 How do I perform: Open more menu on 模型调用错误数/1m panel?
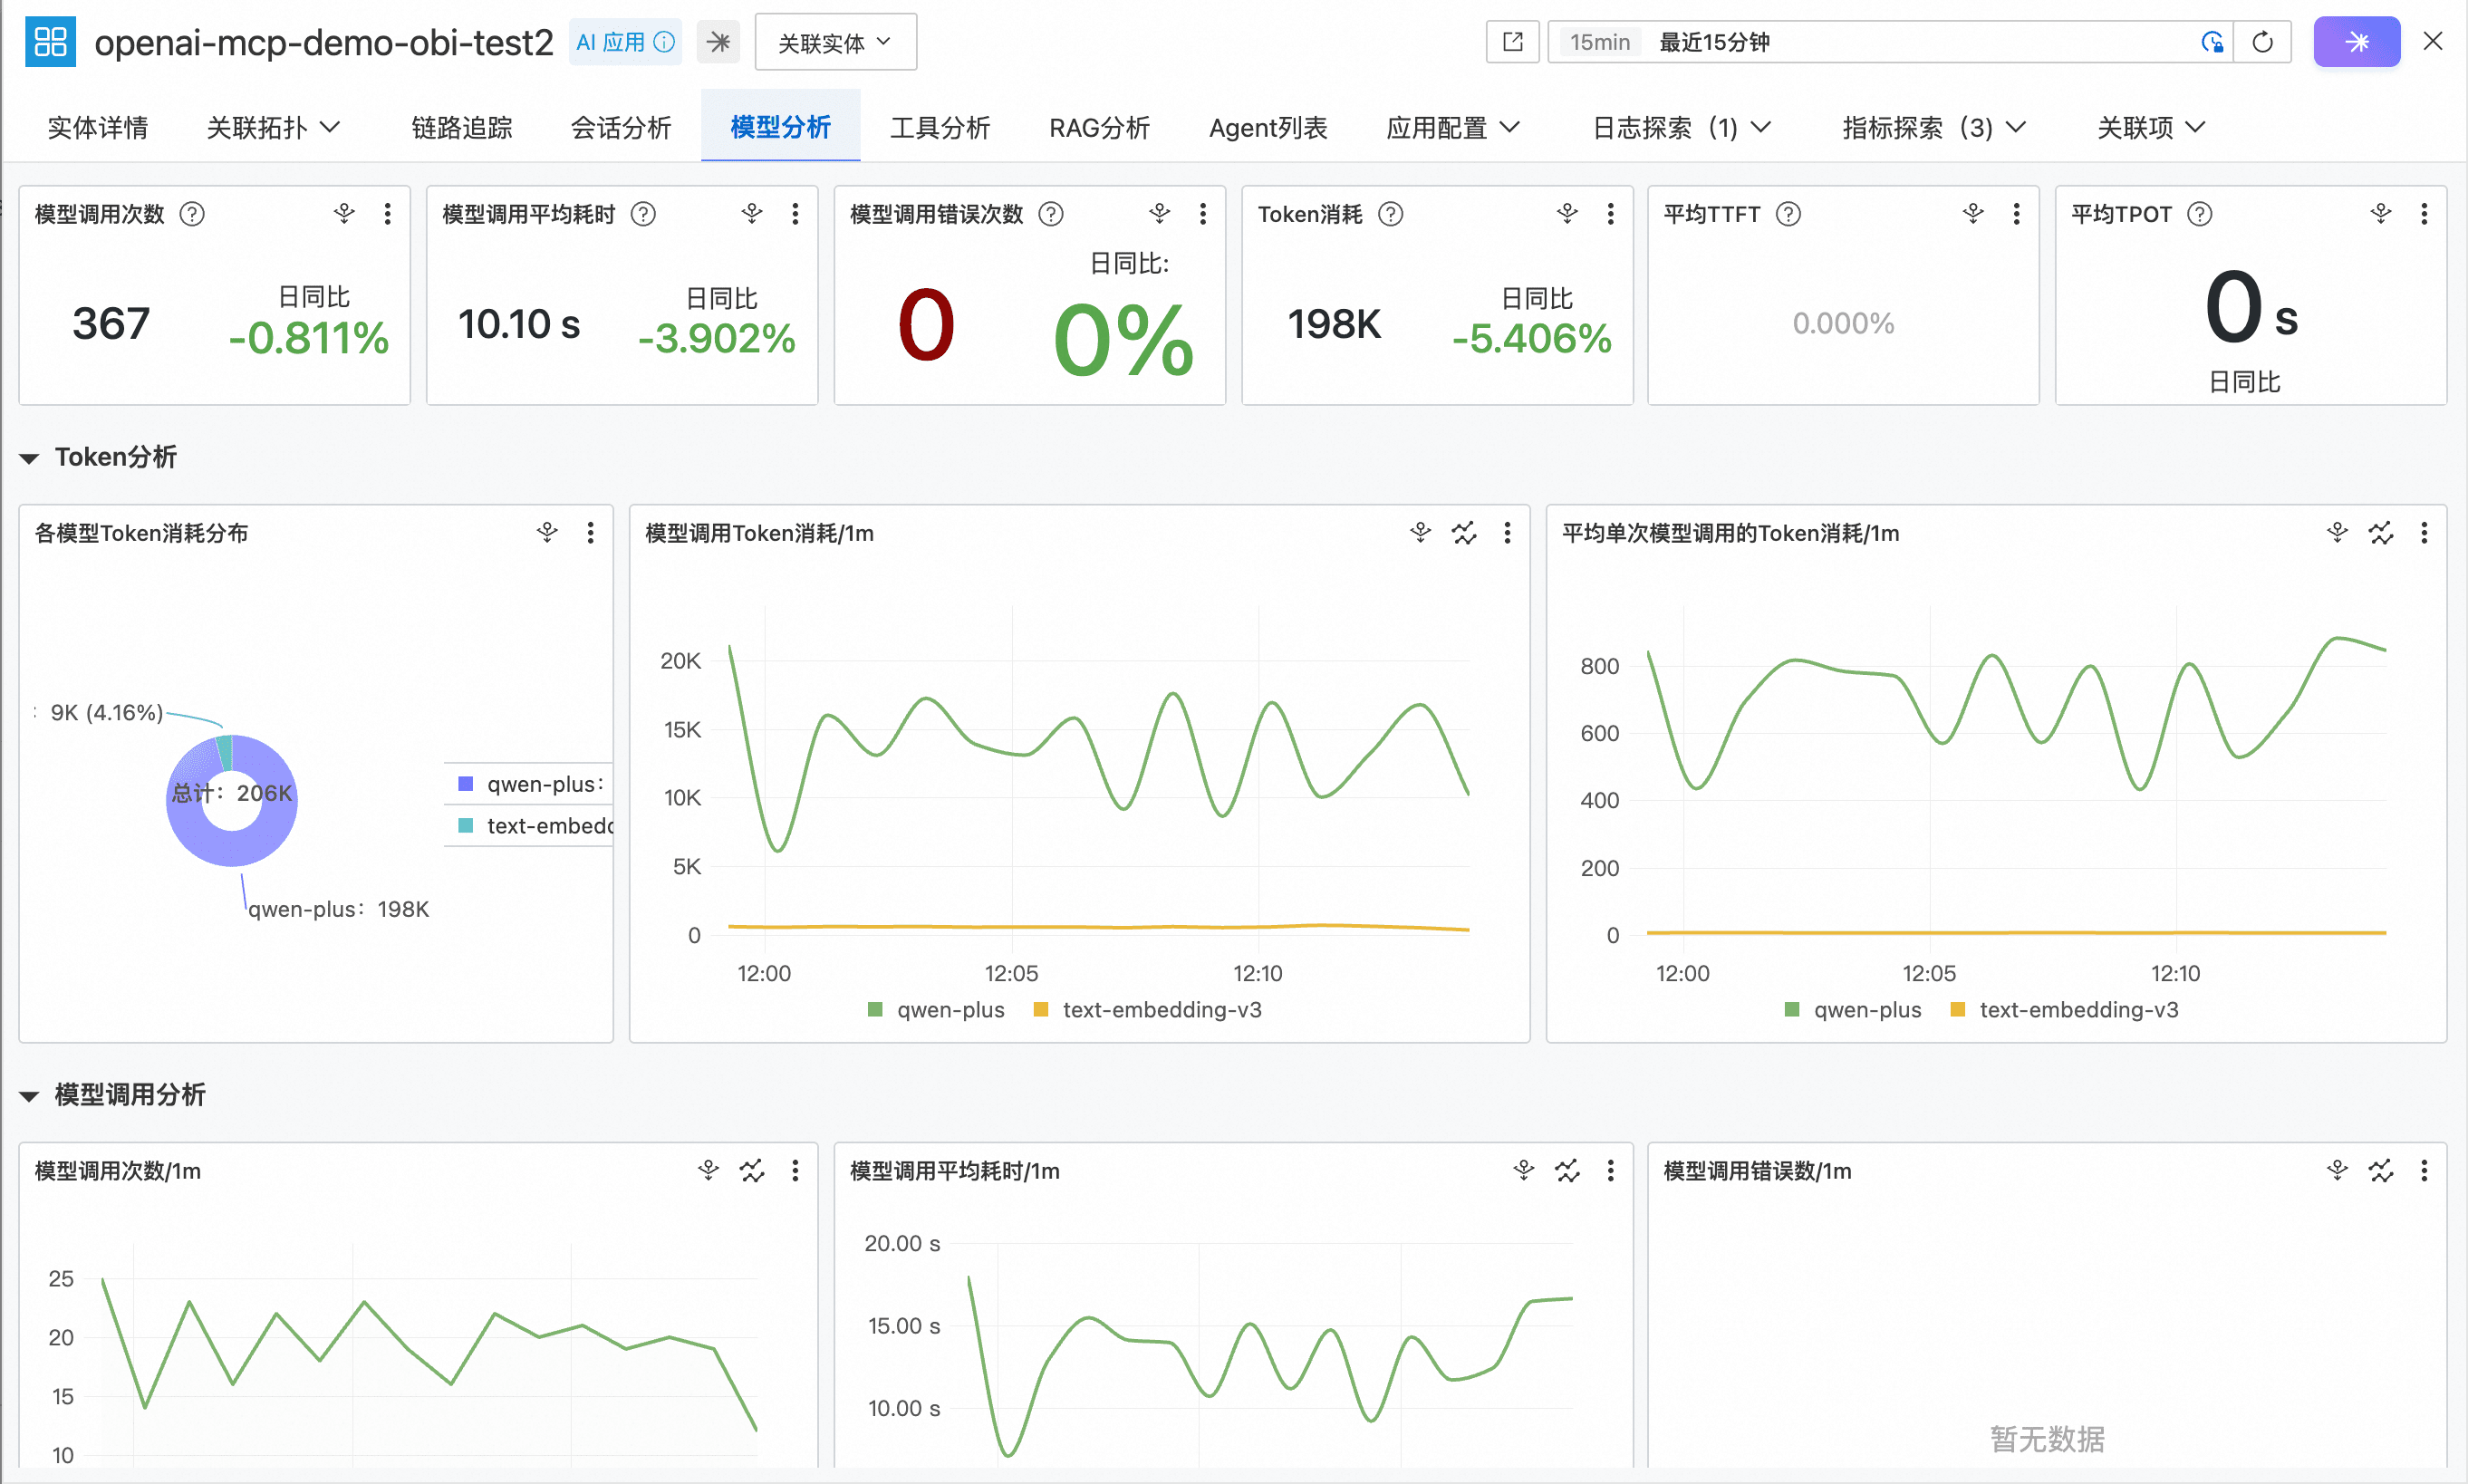click(x=2424, y=1171)
